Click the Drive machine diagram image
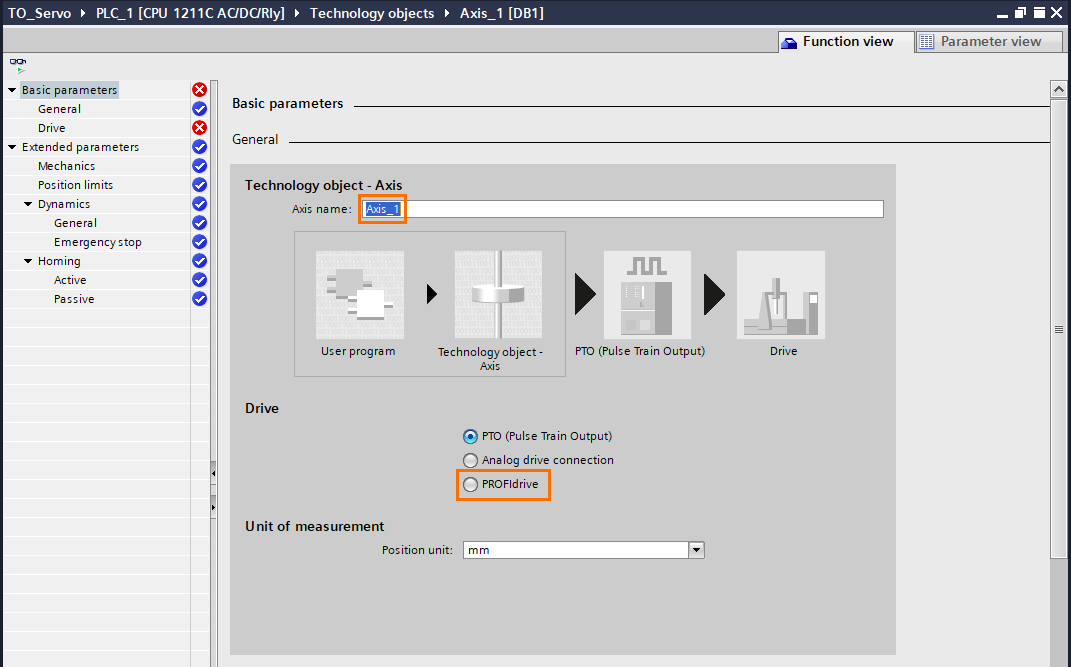Image resolution: width=1071 pixels, height=667 pixels. click(781, 295)
